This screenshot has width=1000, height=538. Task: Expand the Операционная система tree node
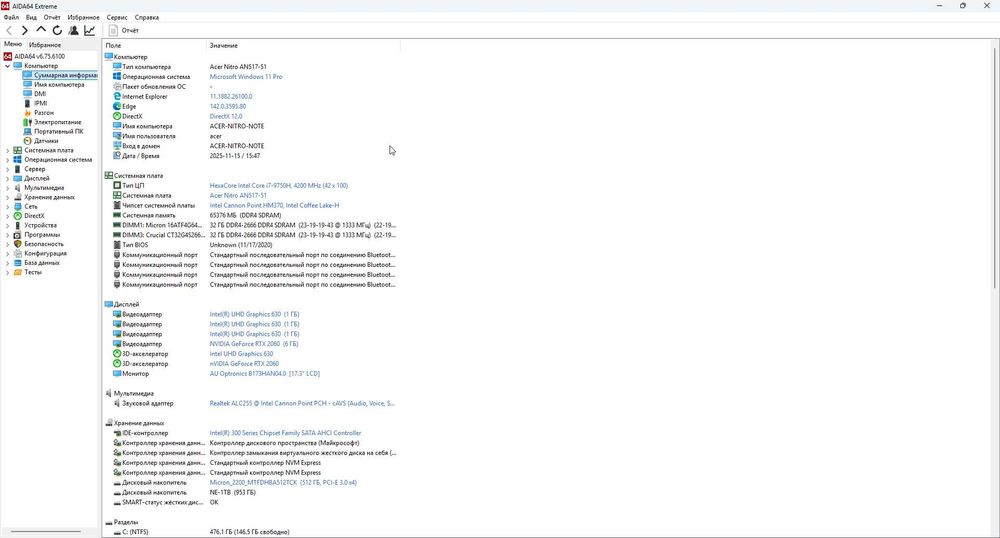click(8, 159)
